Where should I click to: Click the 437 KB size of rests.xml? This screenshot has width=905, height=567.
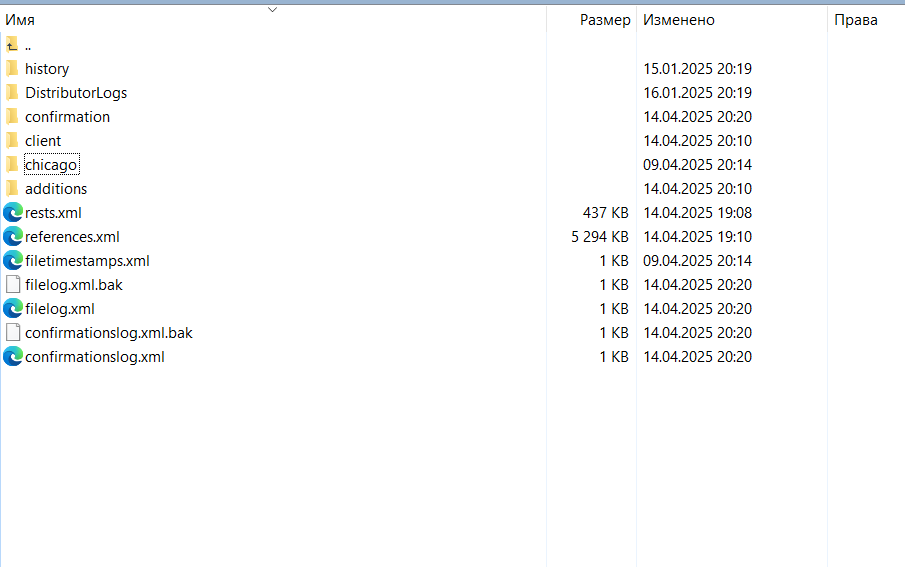coord(605,213)
